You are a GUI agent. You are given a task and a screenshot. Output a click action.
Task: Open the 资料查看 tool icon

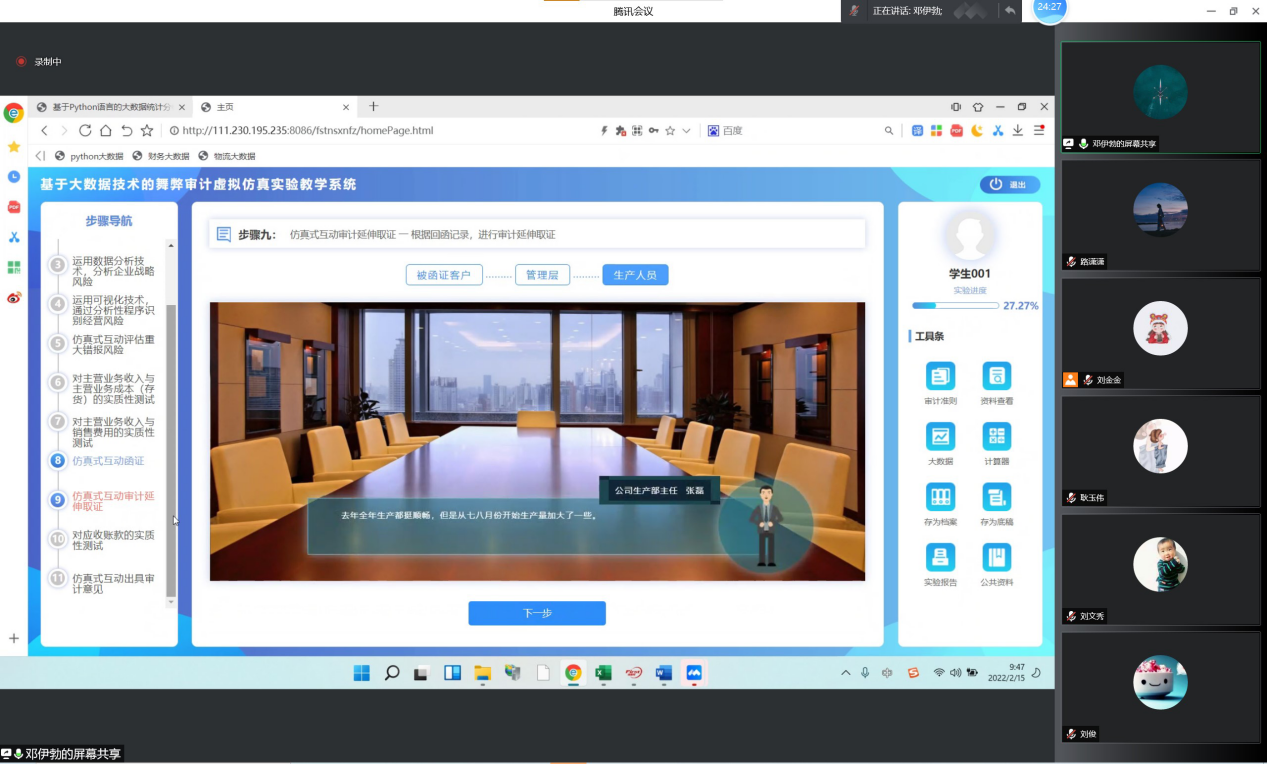996,377
